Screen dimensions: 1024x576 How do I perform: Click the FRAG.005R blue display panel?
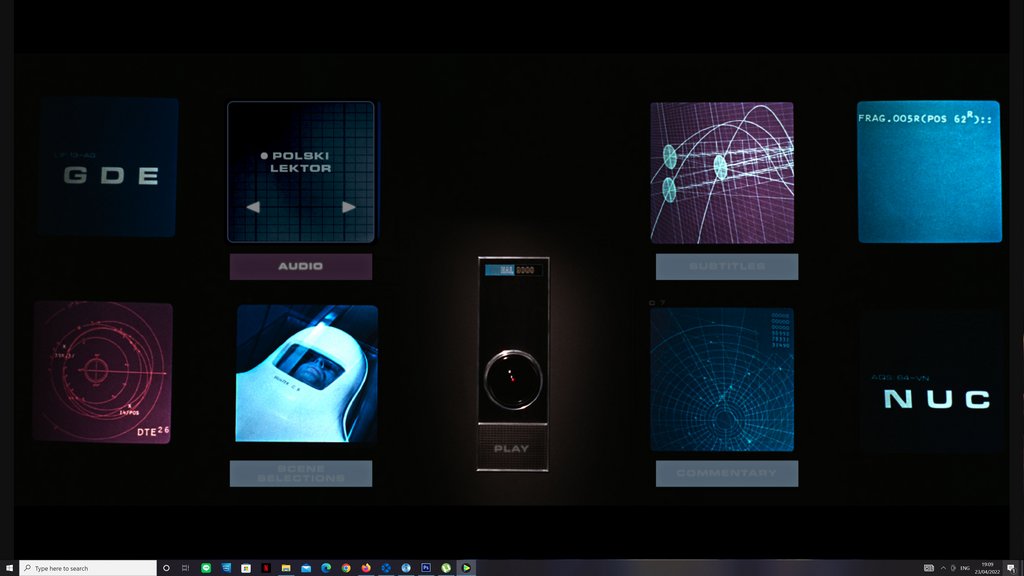tap(929, 172)
